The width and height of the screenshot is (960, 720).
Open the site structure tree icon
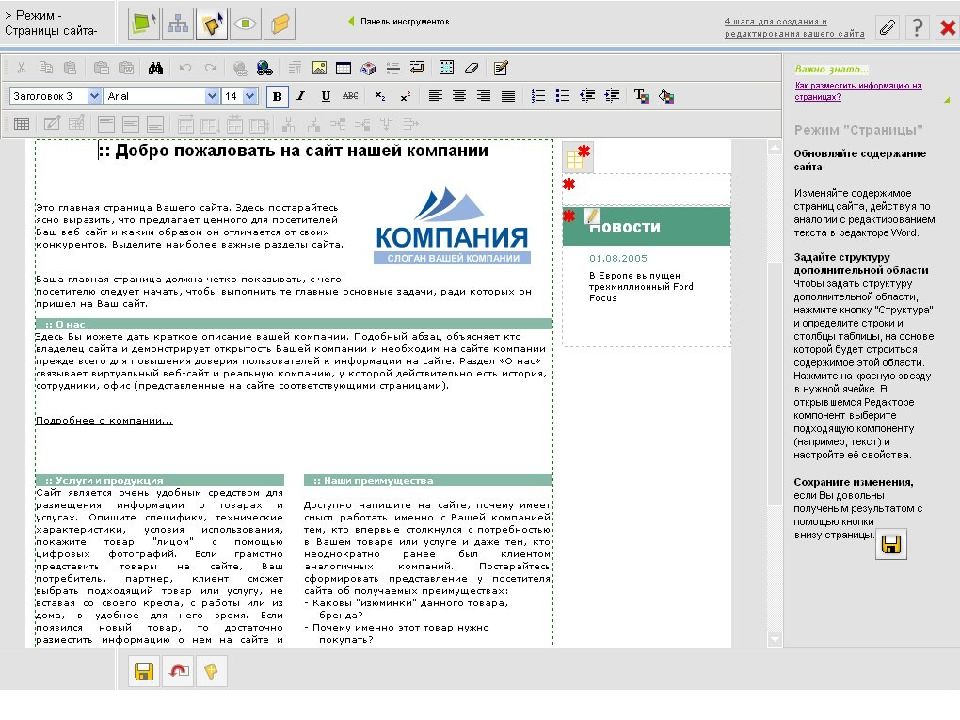point(178,24)
